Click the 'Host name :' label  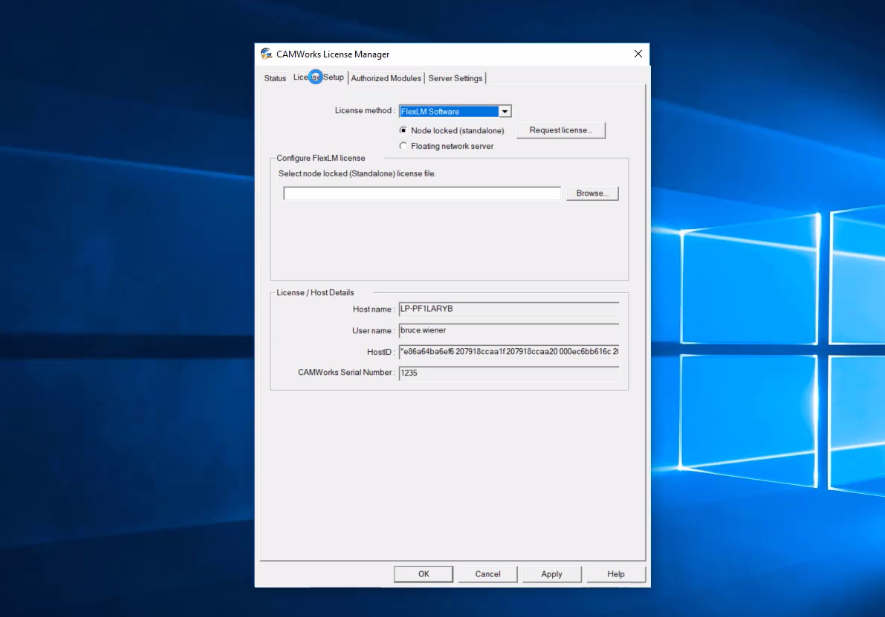coord(373,309)
